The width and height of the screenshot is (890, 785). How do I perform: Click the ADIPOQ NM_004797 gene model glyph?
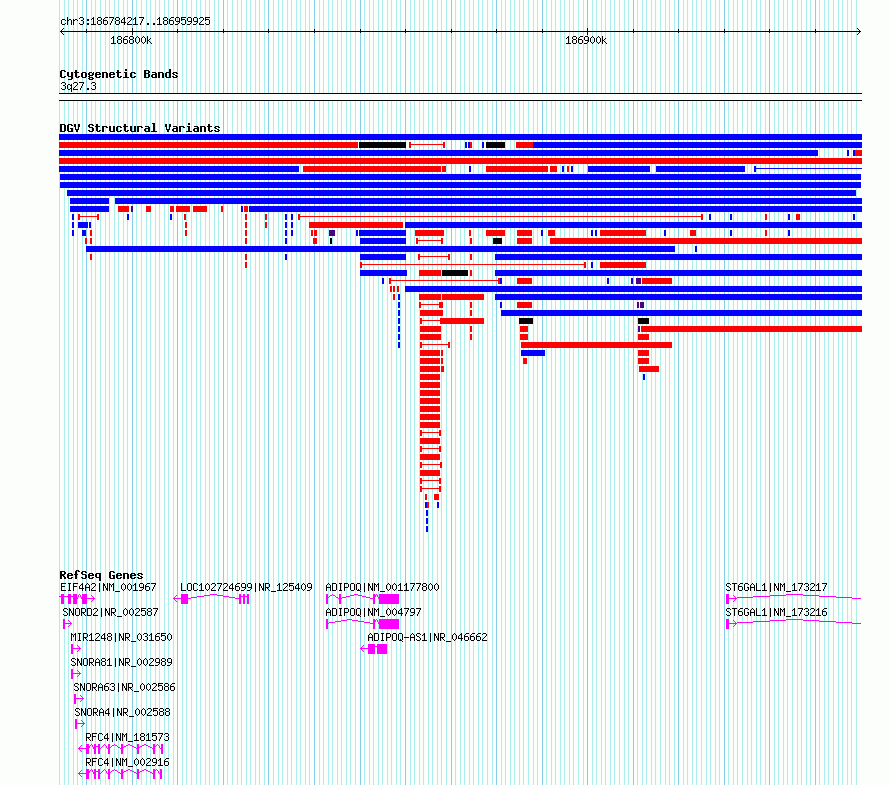362,624
